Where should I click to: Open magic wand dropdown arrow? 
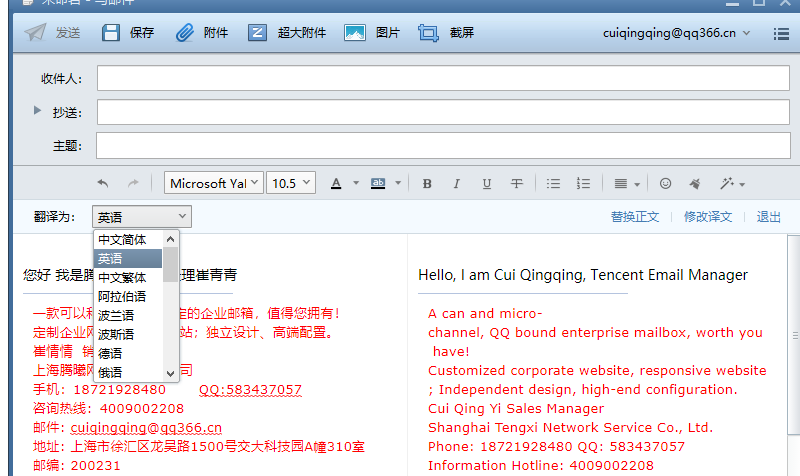pos(742,185)
